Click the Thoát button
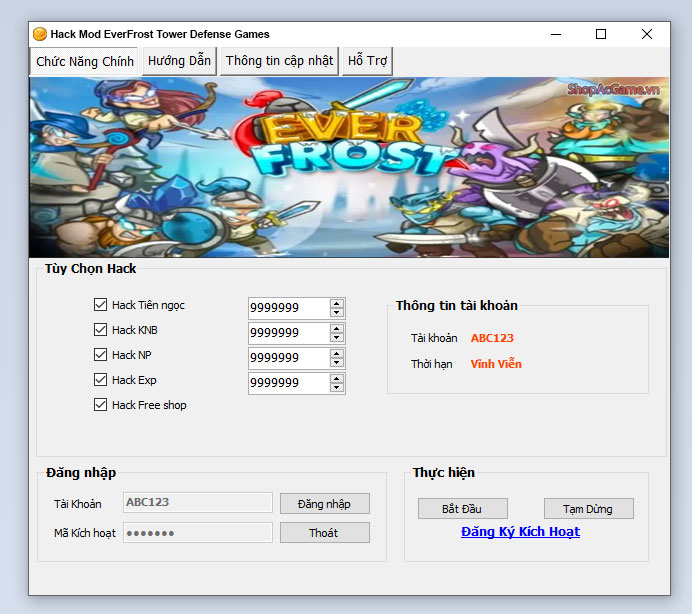Screen dimensions: 693x616 (x=325, y=533)
